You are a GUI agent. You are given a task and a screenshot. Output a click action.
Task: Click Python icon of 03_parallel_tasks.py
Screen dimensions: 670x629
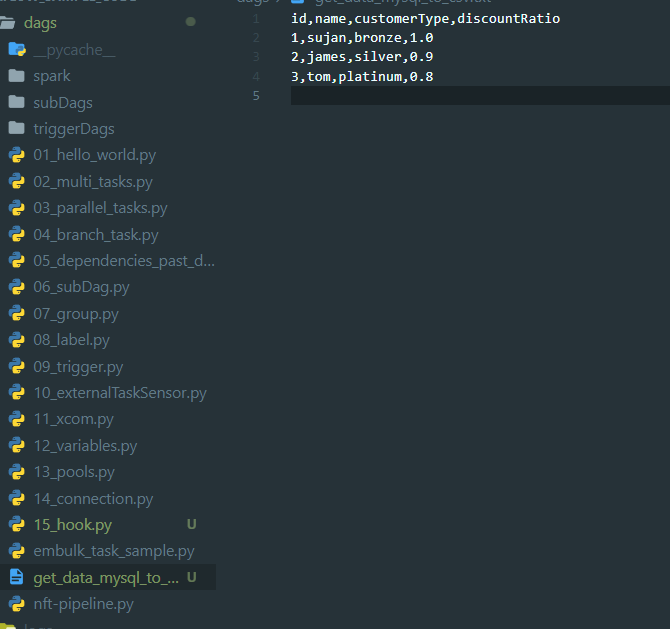(17, 208)
